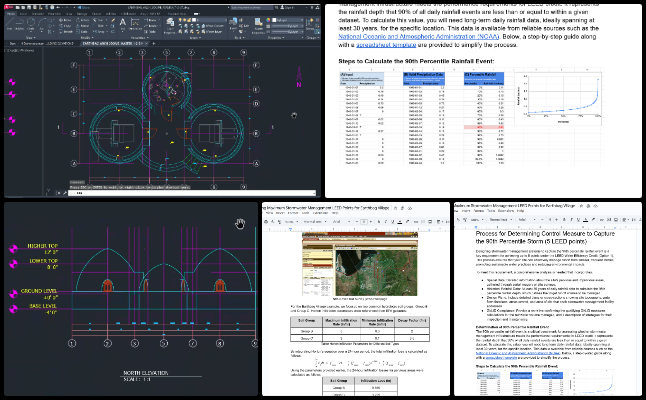The image size is (646, 400).
Task: Click the Insert Block icon
Action: click(x=234, y=24)
